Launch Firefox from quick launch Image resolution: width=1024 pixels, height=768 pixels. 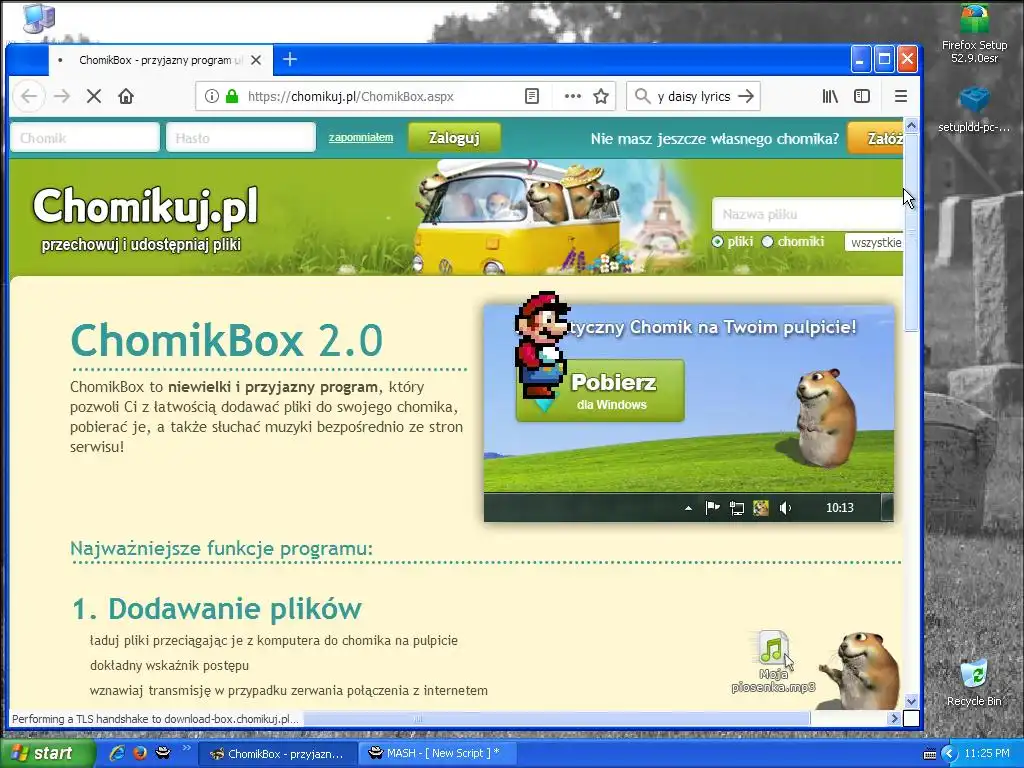click(139, 753)
